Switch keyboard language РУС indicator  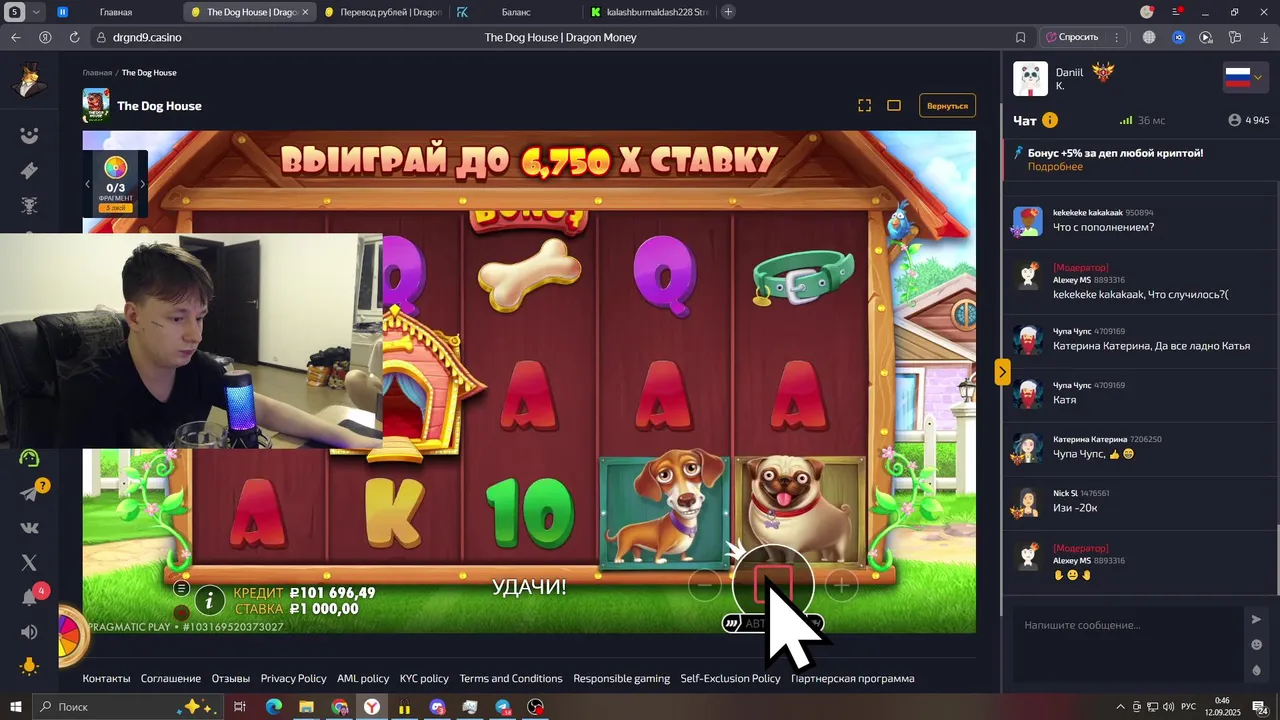point(1188,707)
